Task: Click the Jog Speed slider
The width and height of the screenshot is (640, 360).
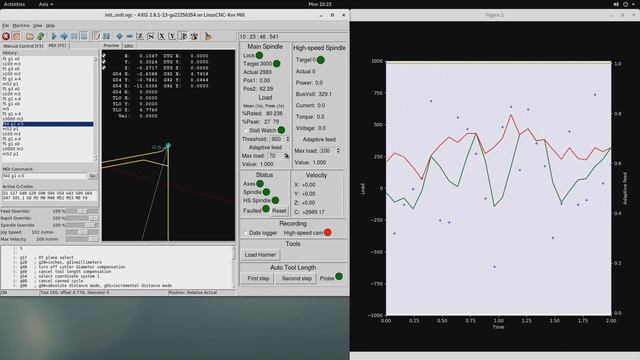Action: click(82, 232)
